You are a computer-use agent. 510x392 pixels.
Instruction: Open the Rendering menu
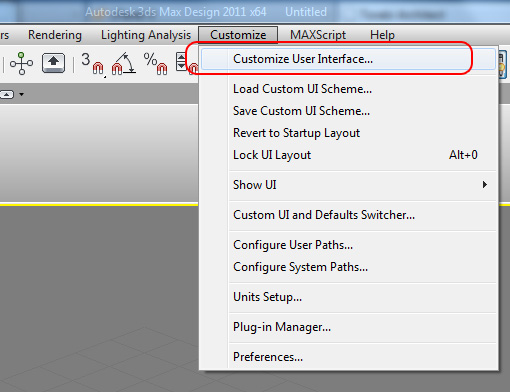click(x=55, y=35)
